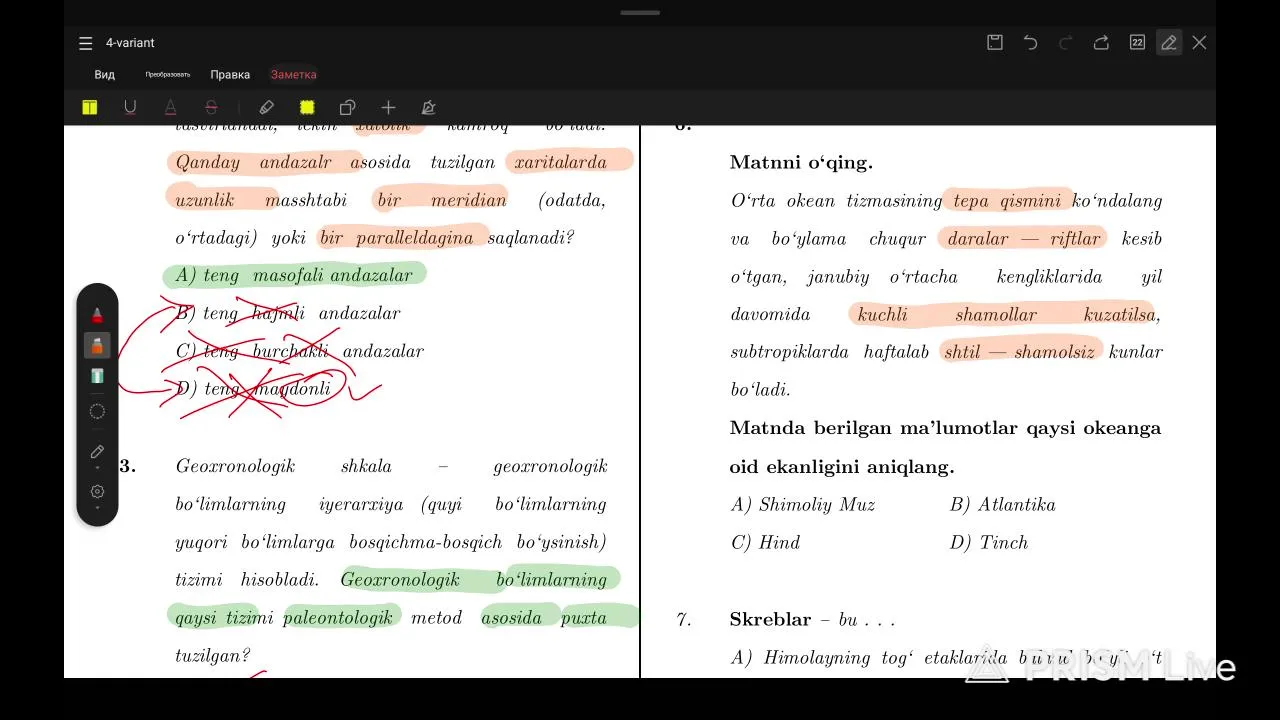
Task: Expand the settings gear options arrow
Action: click(97, 508)
